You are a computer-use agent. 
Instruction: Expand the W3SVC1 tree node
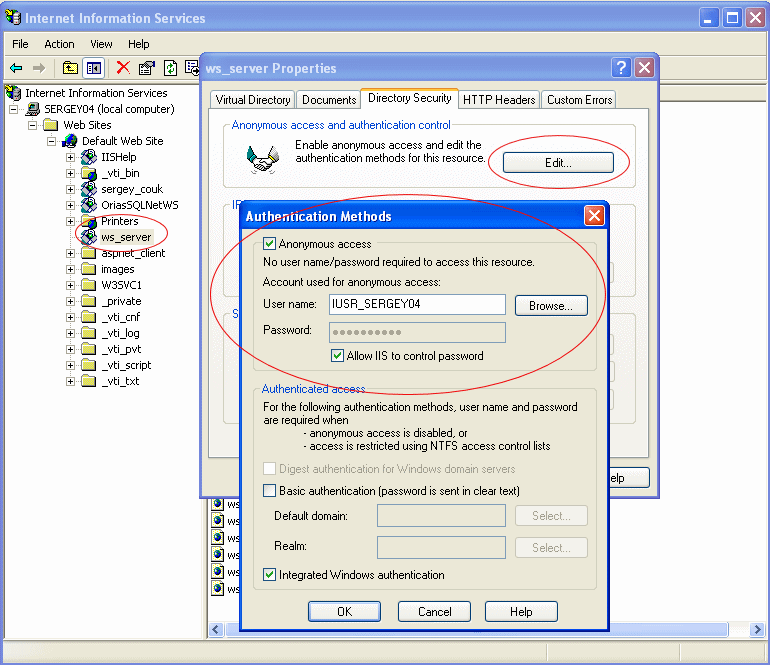coord(70,285)
